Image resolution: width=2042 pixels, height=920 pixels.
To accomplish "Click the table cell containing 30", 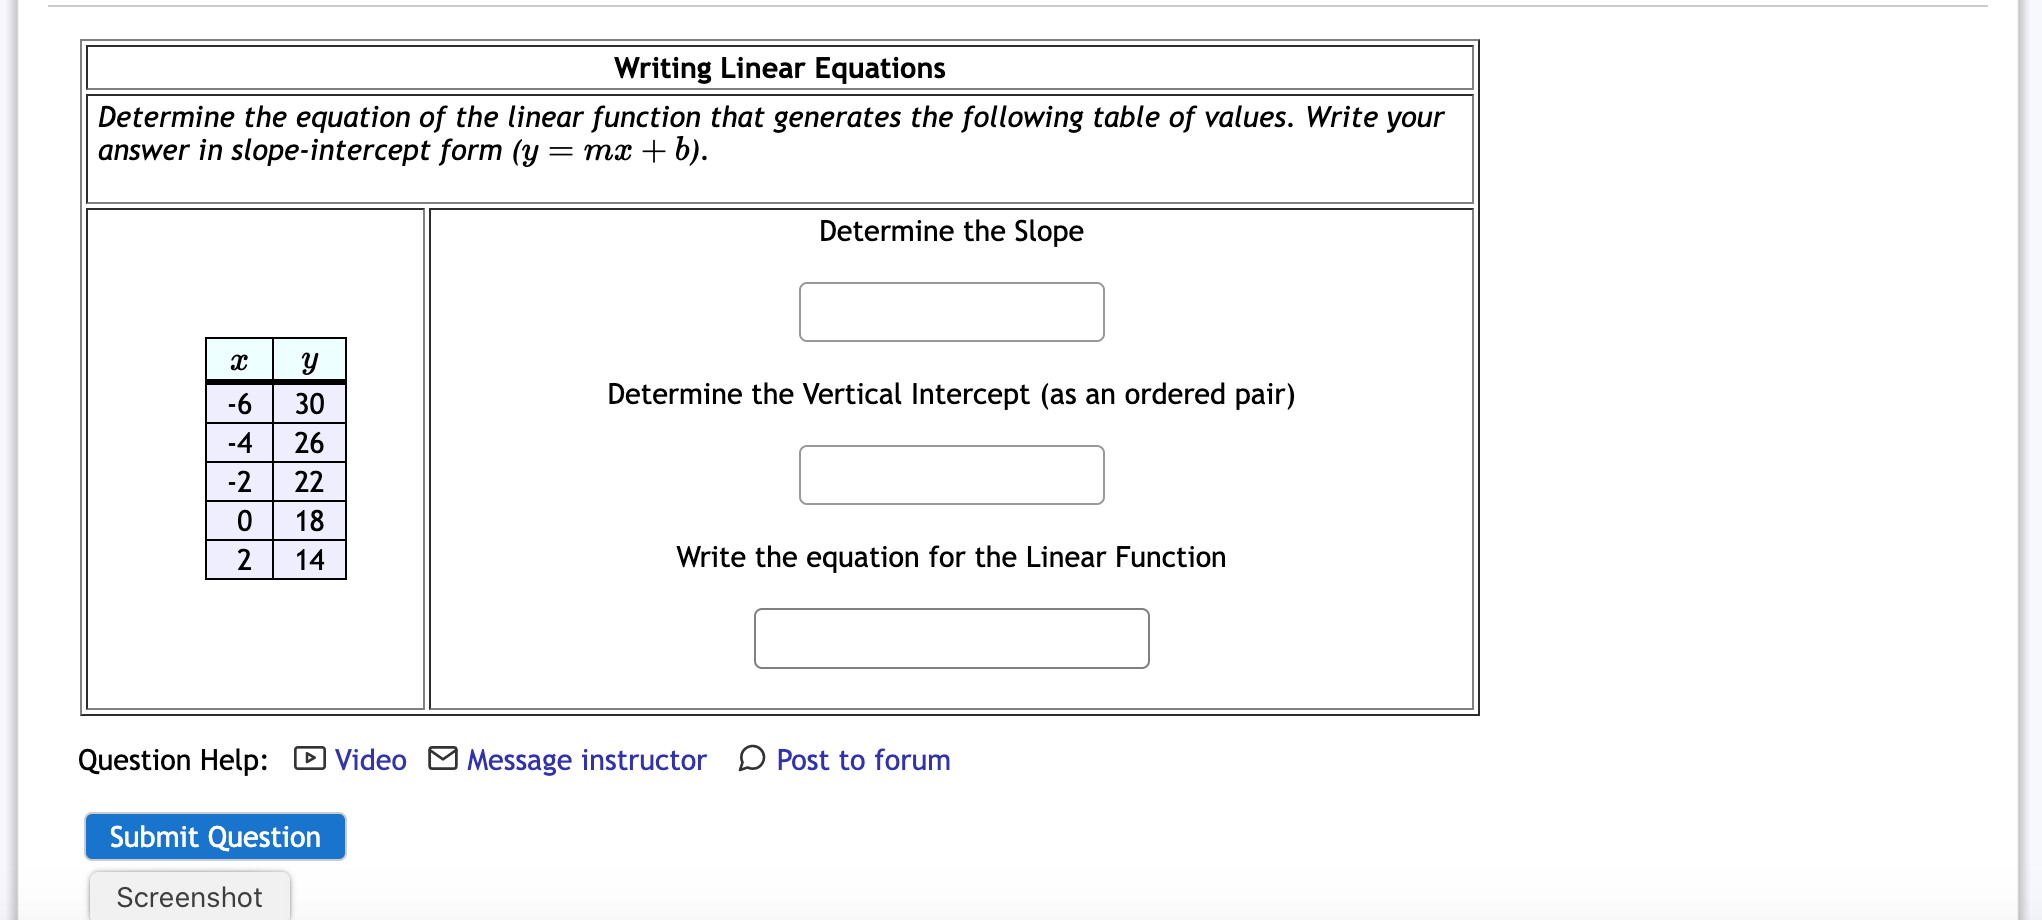I will click(x=308, y=403).
